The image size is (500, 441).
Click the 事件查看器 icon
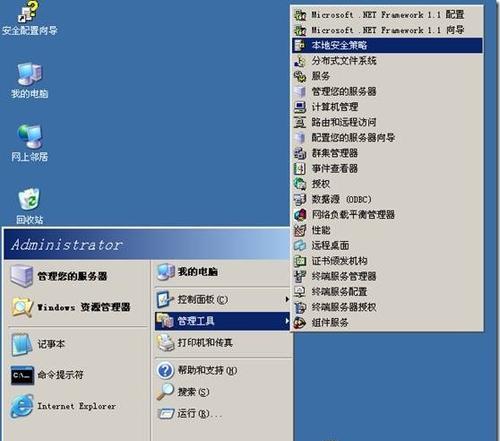[x=300, y=169]
